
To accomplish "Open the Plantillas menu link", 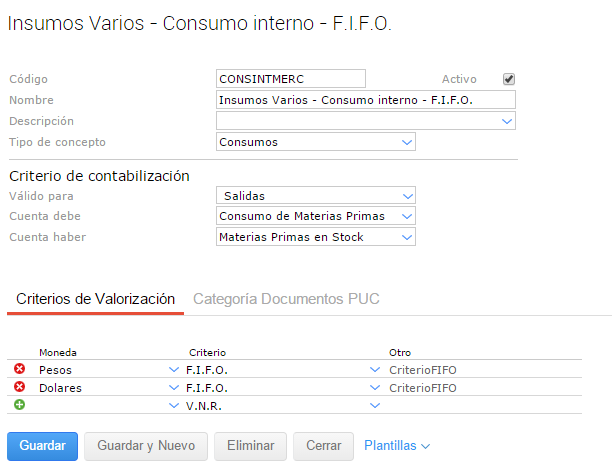I will pos(397,446).
